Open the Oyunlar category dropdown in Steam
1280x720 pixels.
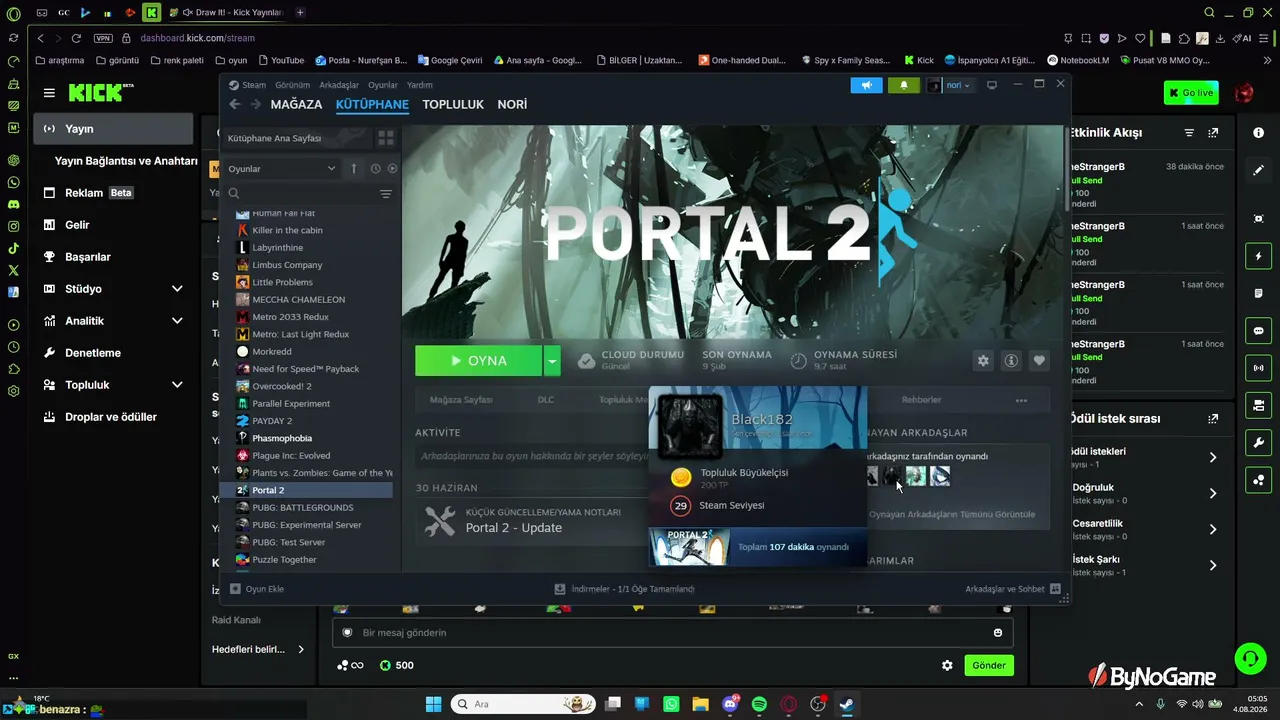click(x=282, y=169)
